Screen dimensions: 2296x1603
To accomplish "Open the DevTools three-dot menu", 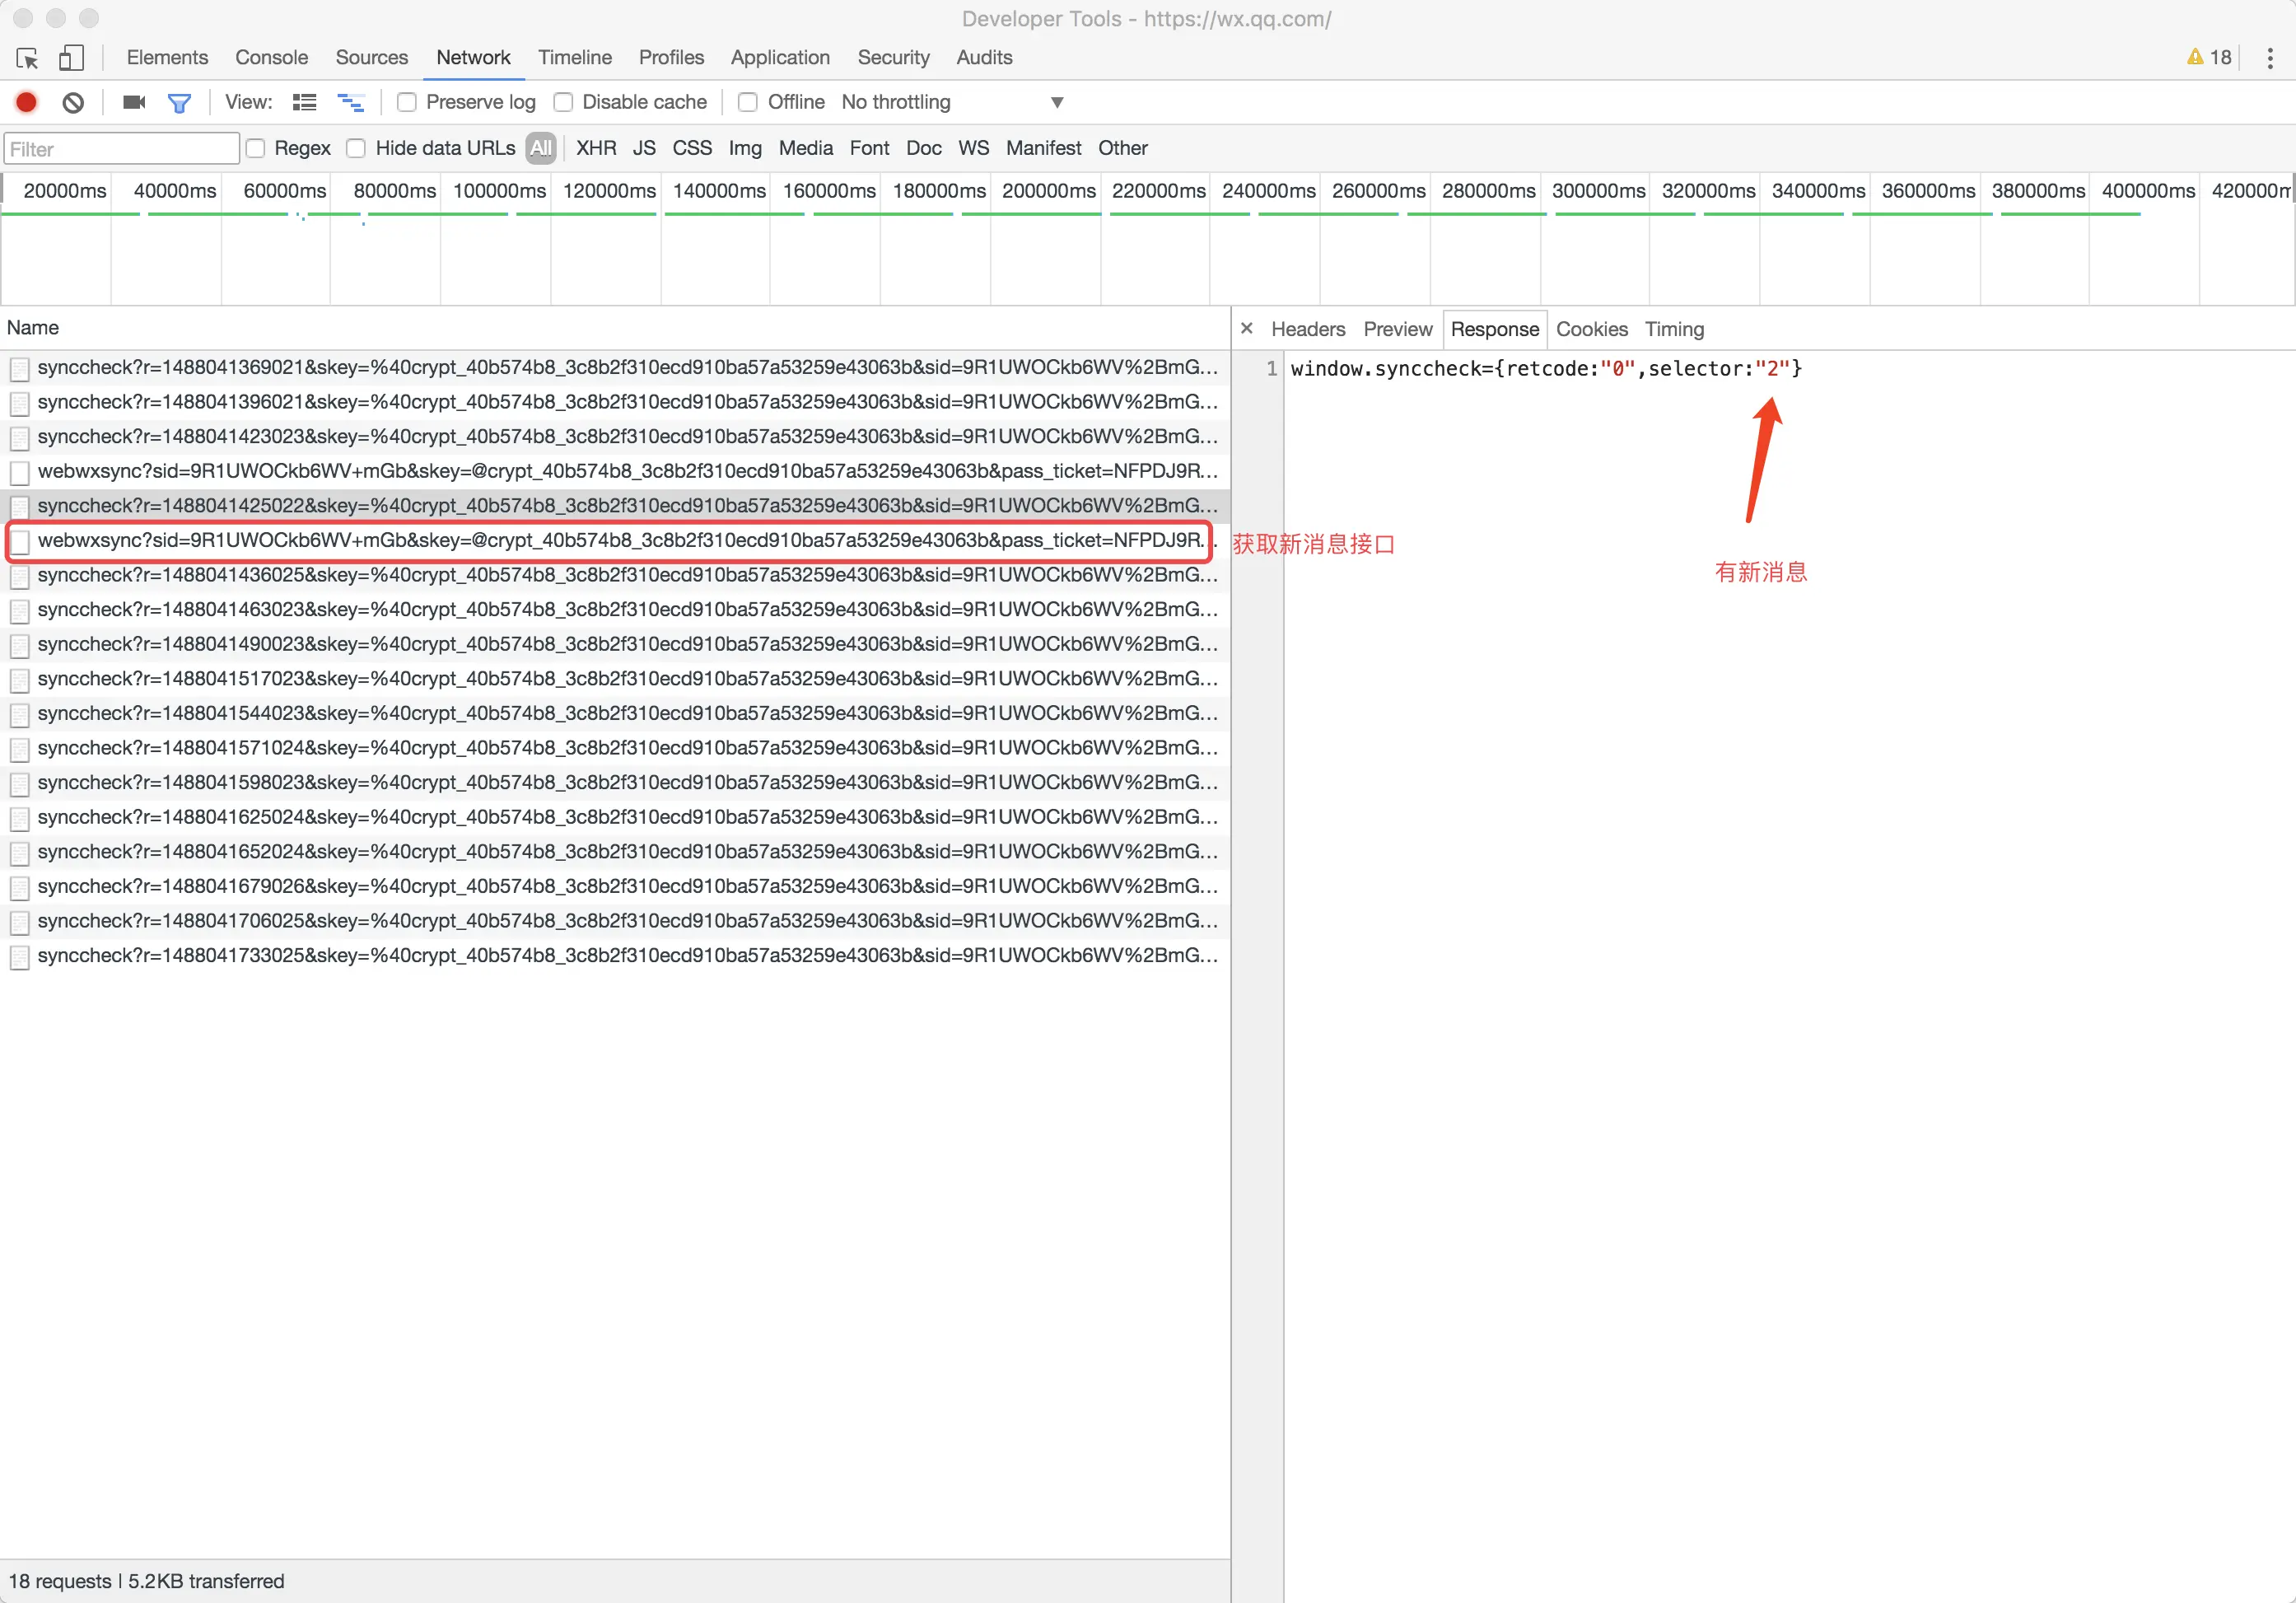I will pyautogui.click(x=2269, y=58).
